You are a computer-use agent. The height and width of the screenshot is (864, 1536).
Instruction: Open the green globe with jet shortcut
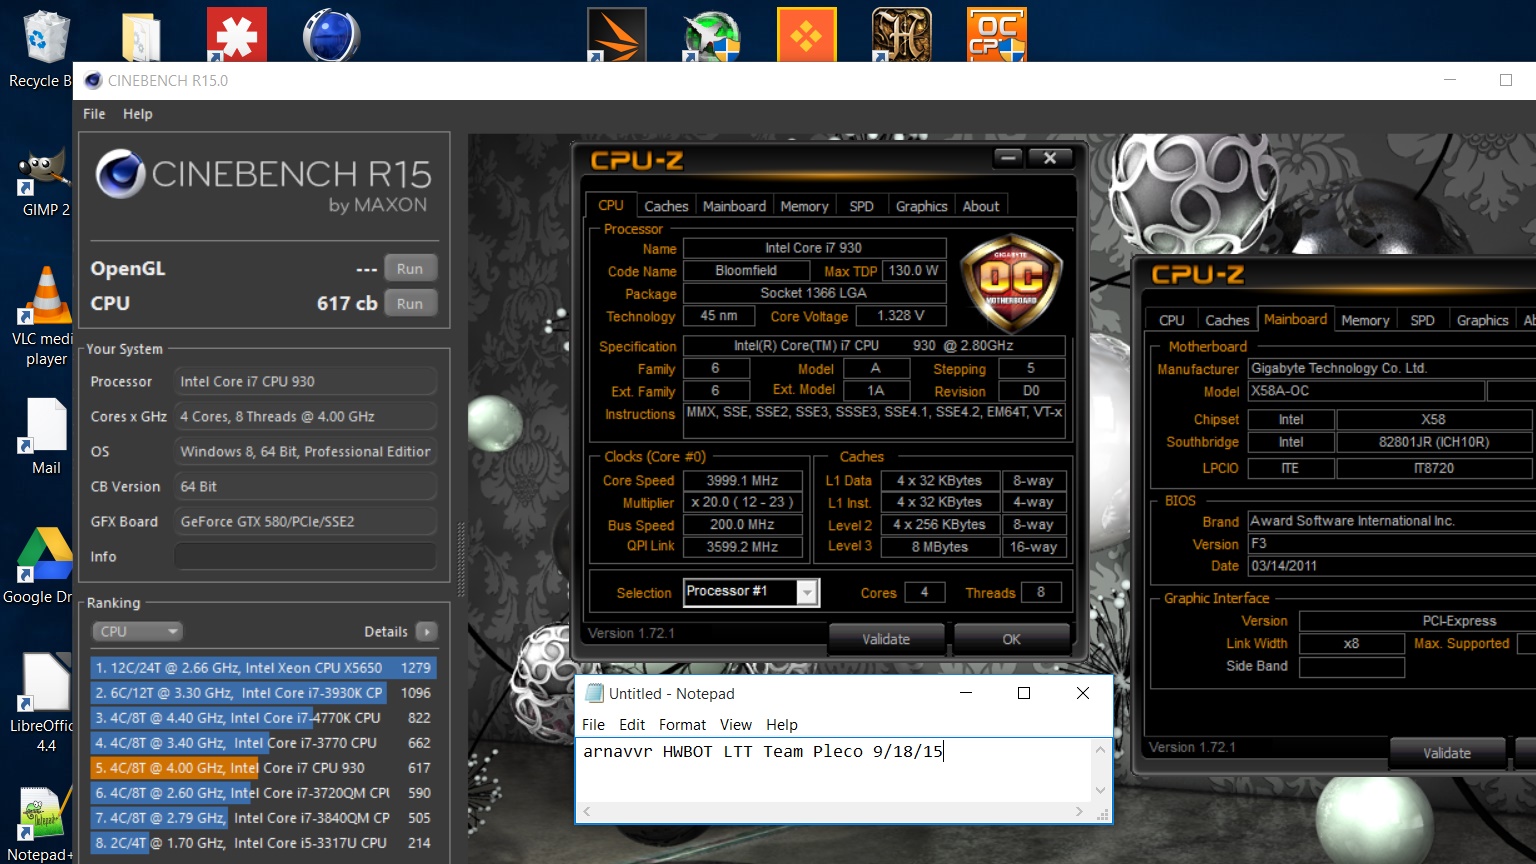(711, 35)
